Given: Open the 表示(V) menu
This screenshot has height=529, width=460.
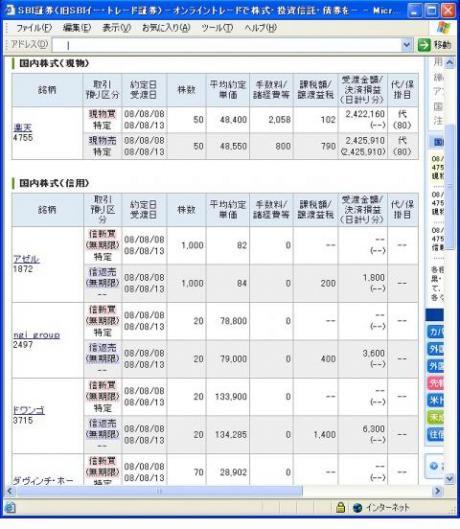Looking at the screenshot, I should tap(116, 28).
